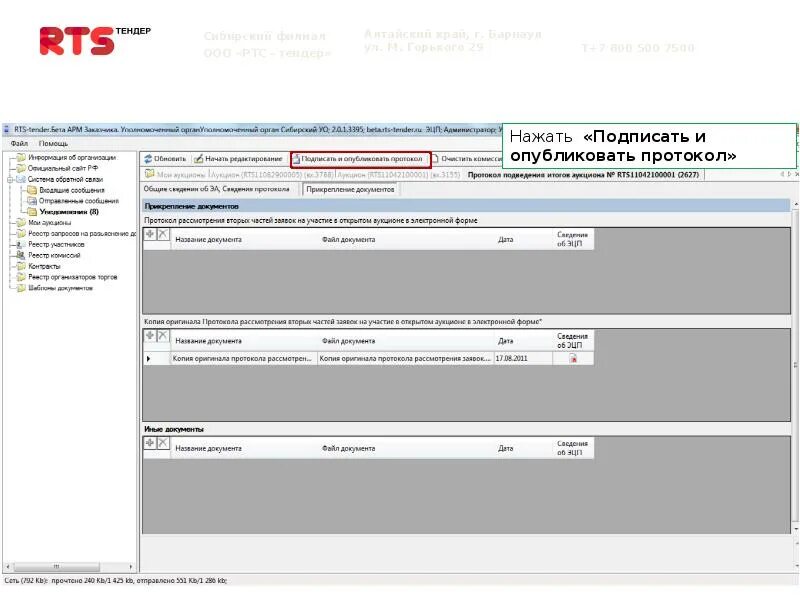The image size is (800, 600).
Task: Add document in Протокол рассмотрения section
Action: coord(150,234)
